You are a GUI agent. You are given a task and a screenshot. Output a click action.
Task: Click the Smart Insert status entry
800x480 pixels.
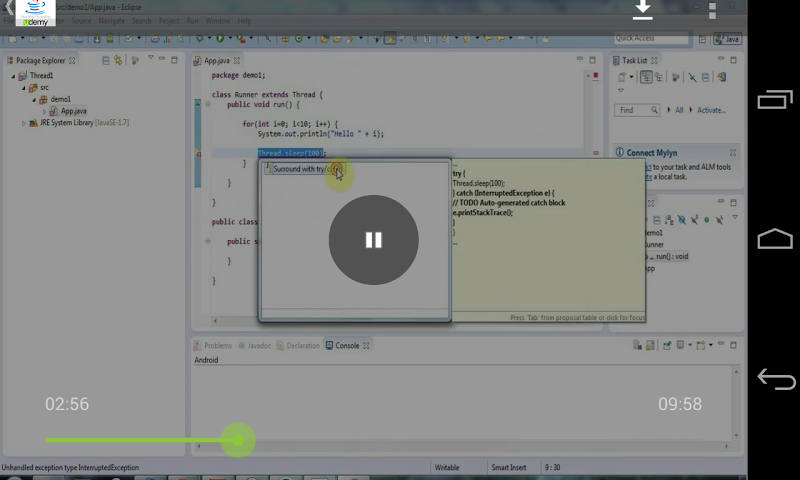[509, 467]
